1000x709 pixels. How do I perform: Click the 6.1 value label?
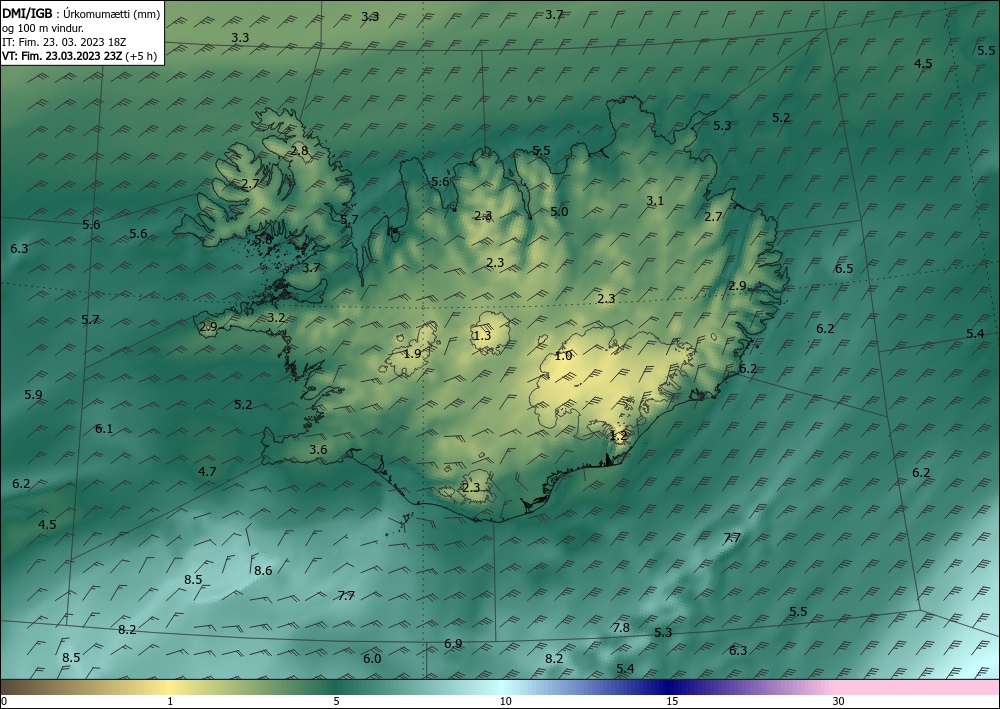point(104,429)
